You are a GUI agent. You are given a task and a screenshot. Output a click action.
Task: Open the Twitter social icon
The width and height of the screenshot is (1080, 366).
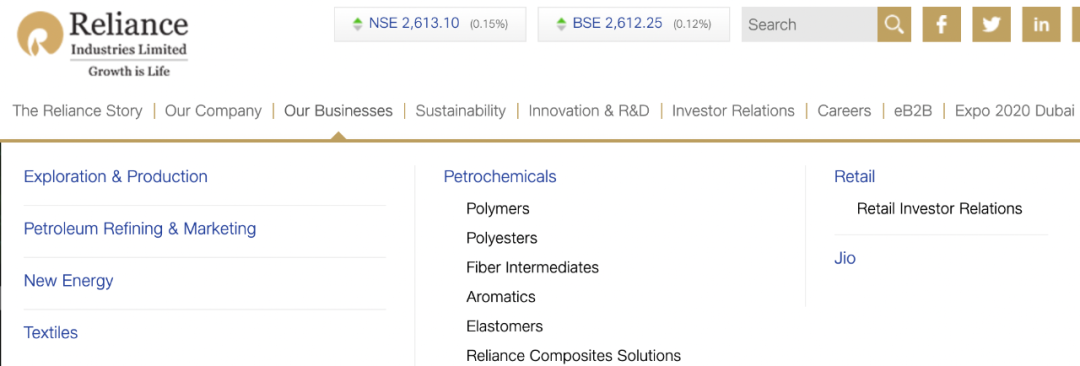coord(991,24)
